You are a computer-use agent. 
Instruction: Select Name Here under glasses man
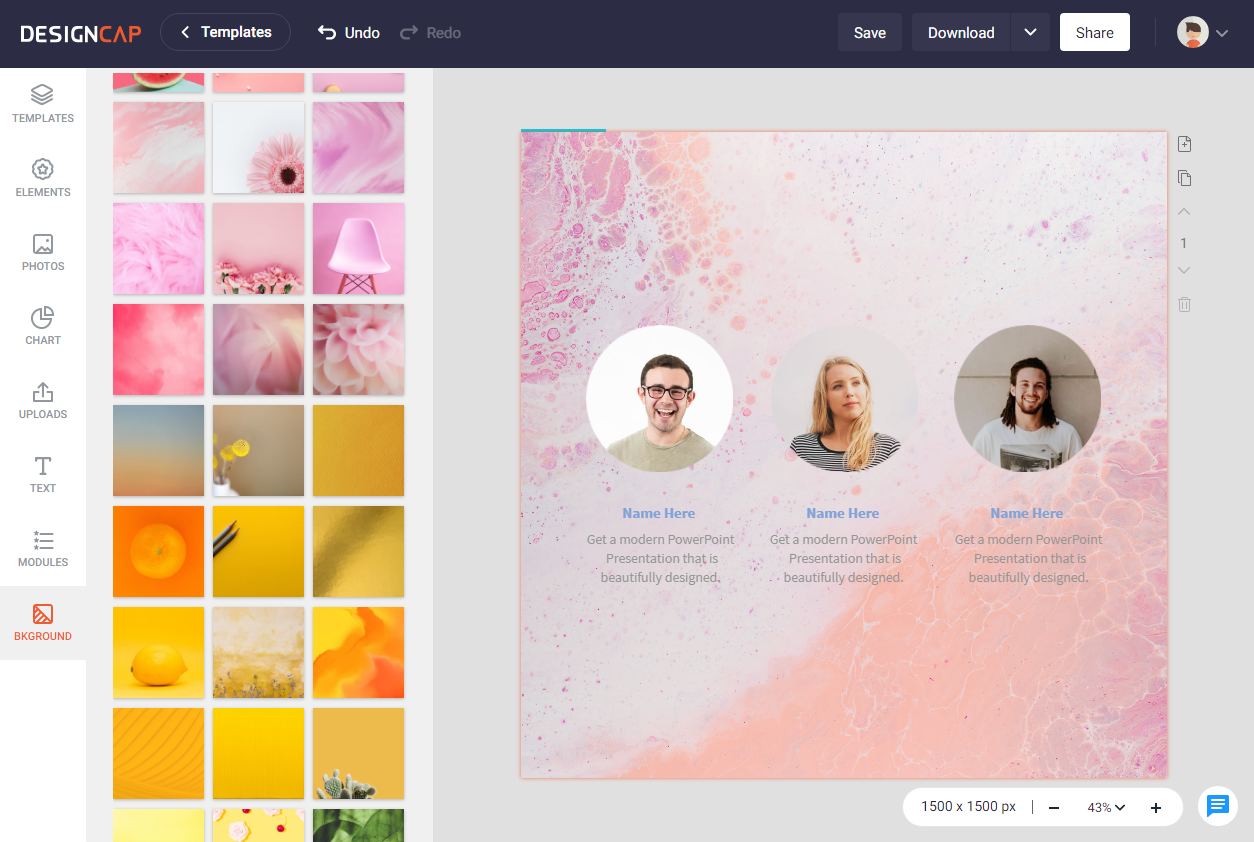(659, 513)
